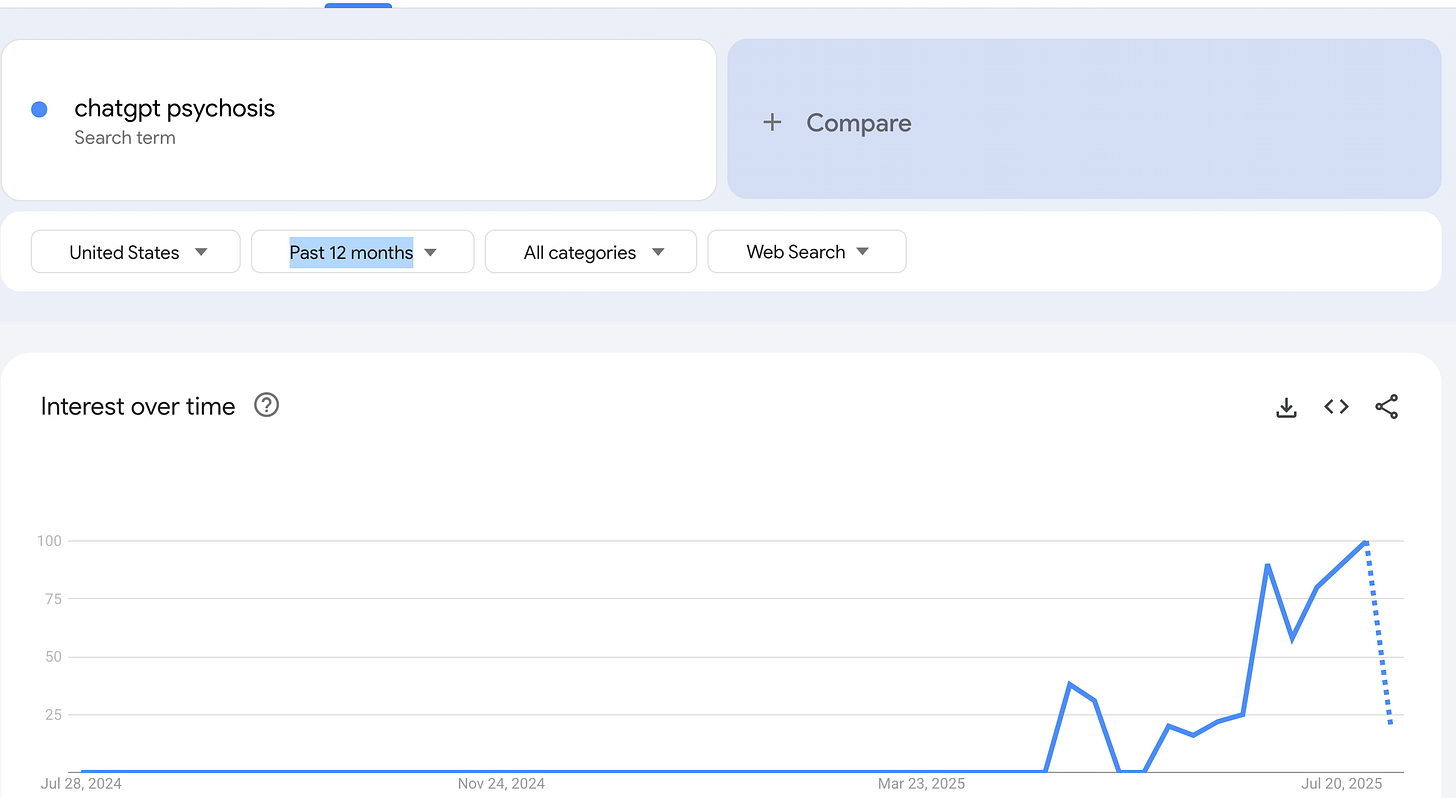Share the Interest over time chart

pos(1386,407)
